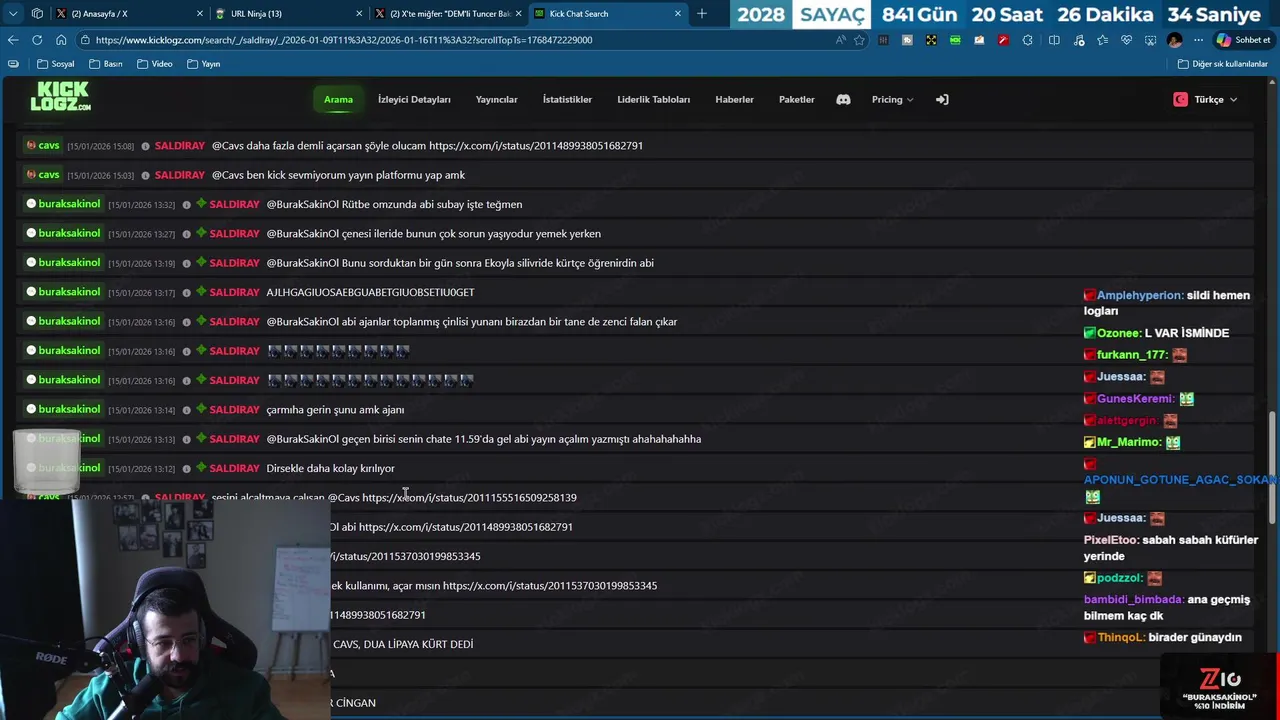Click the green extension icon in toolbar
The height and width of the screenshot is (720, 1280).
(955, 40)
